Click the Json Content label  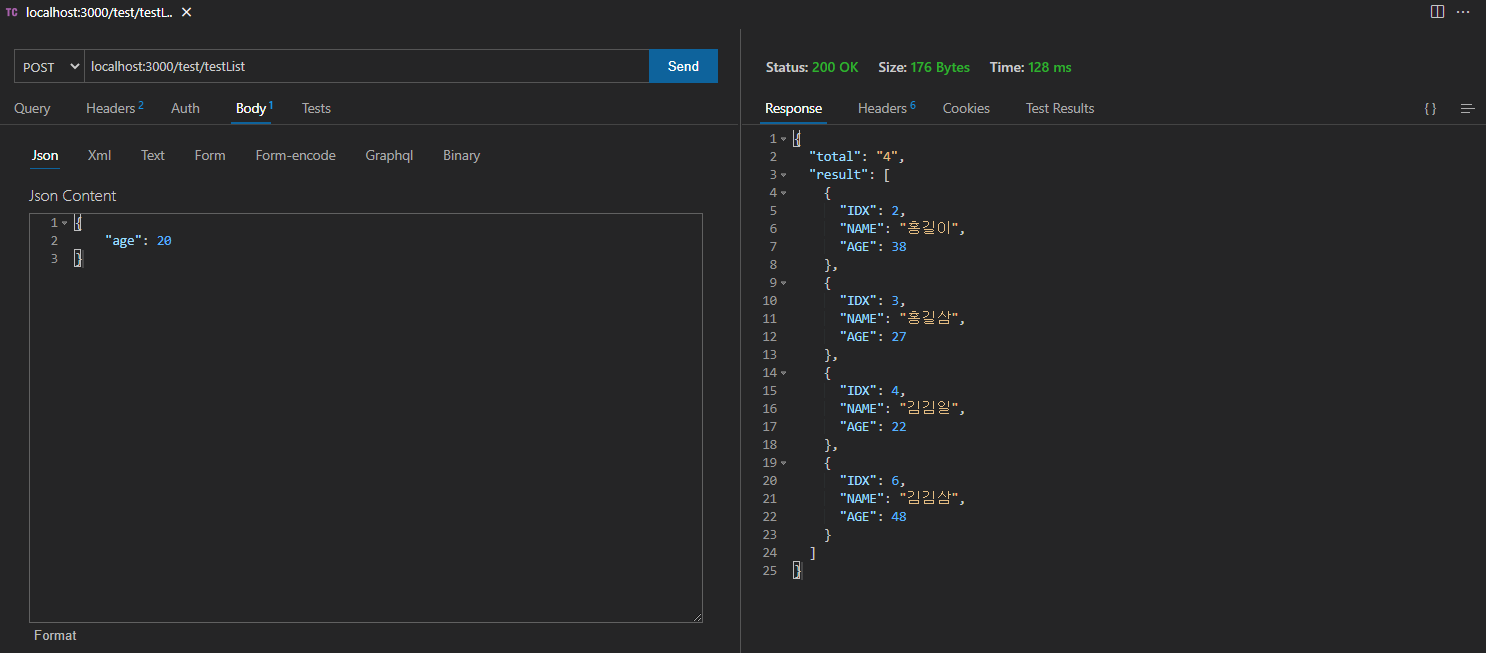pyautogui.click(x=73, y=196)
